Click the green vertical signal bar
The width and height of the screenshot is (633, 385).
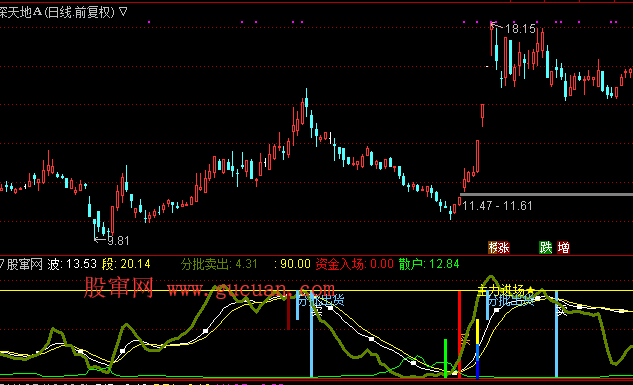[x=446, y=358]
